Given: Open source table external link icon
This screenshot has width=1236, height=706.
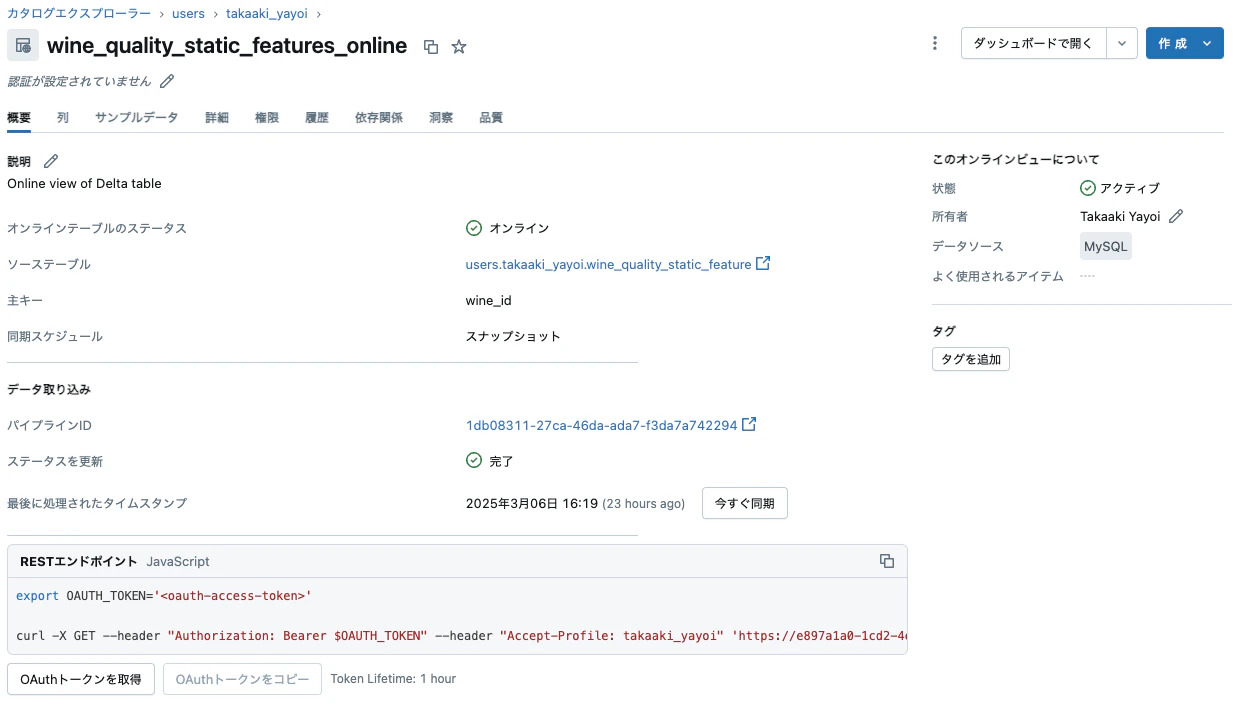Looking at the screenshot, I should [763, 264].
